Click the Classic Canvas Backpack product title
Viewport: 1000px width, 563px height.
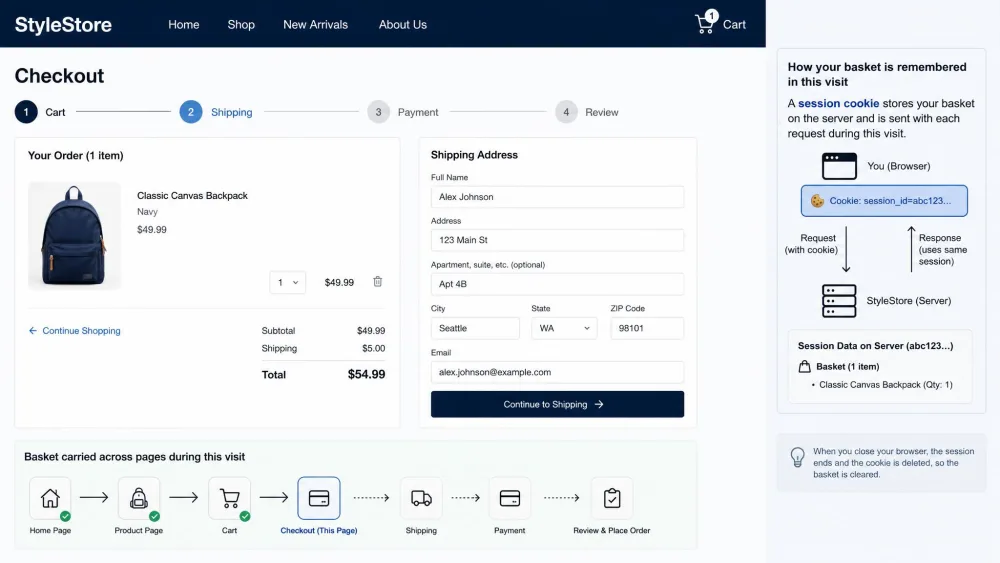tap(192, 196)
